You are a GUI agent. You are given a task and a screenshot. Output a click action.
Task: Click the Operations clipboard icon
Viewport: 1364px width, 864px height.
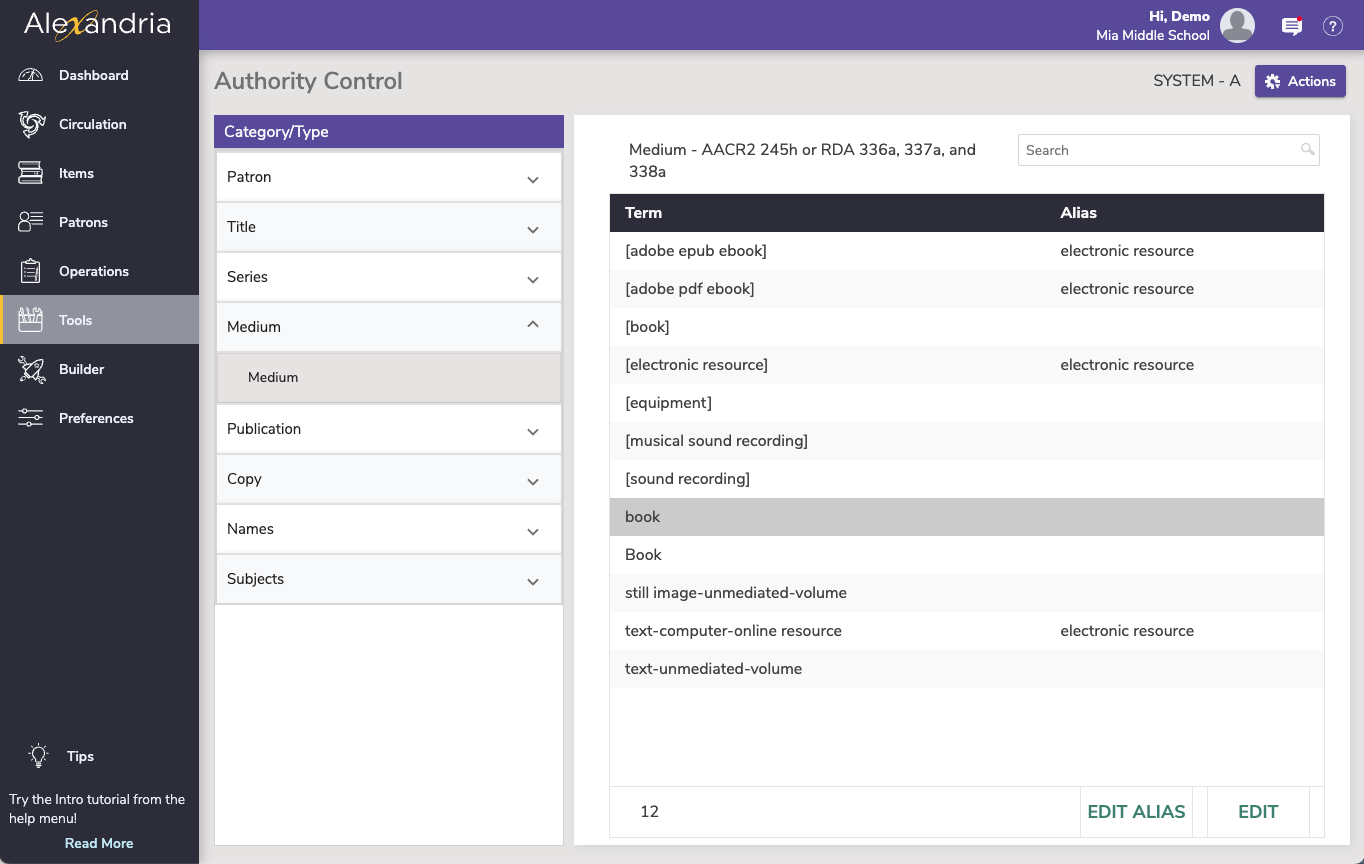click(x=31, y=271)
